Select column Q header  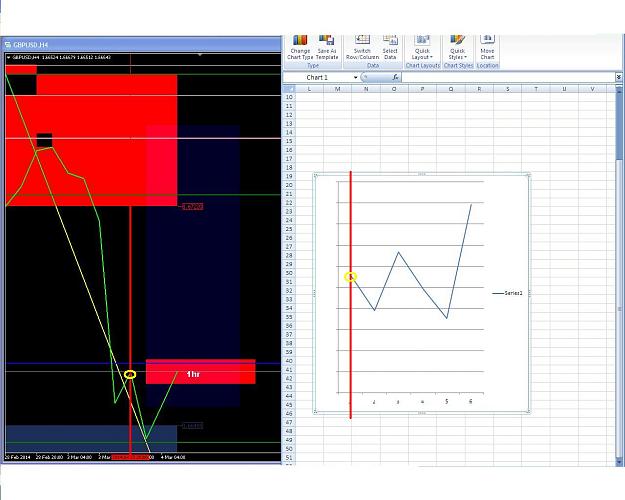pos(451,89)
